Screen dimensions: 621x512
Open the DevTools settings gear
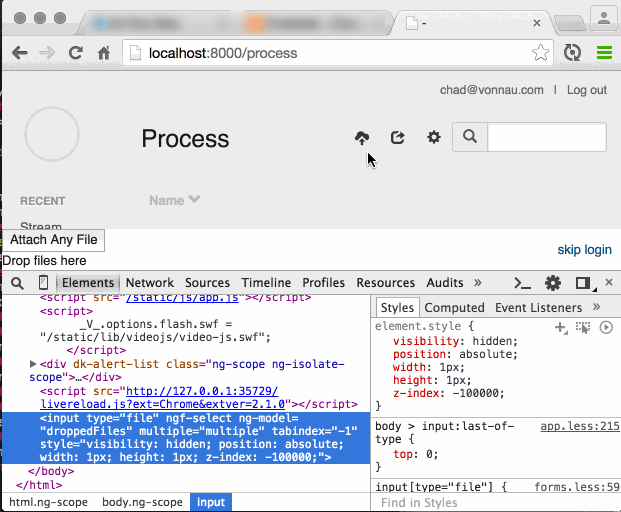click(x=553, y=283)
